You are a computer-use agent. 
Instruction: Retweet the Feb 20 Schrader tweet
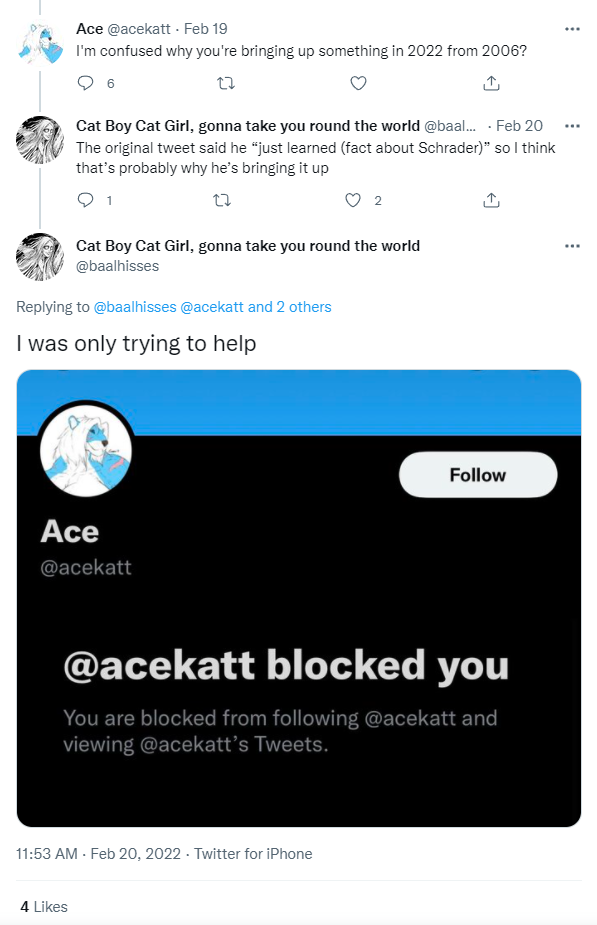point(222,201)
